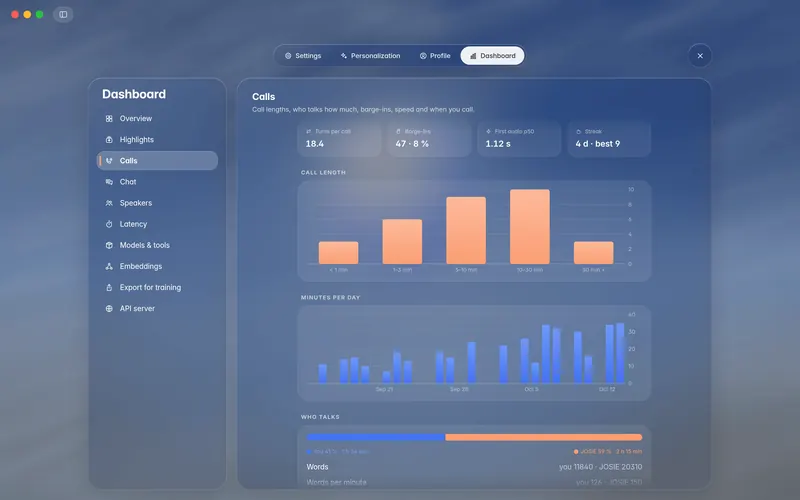Toggle the sidebar panel icon near window controls
The height and width of the screenshot is (500, 800).
coord(63,14)
